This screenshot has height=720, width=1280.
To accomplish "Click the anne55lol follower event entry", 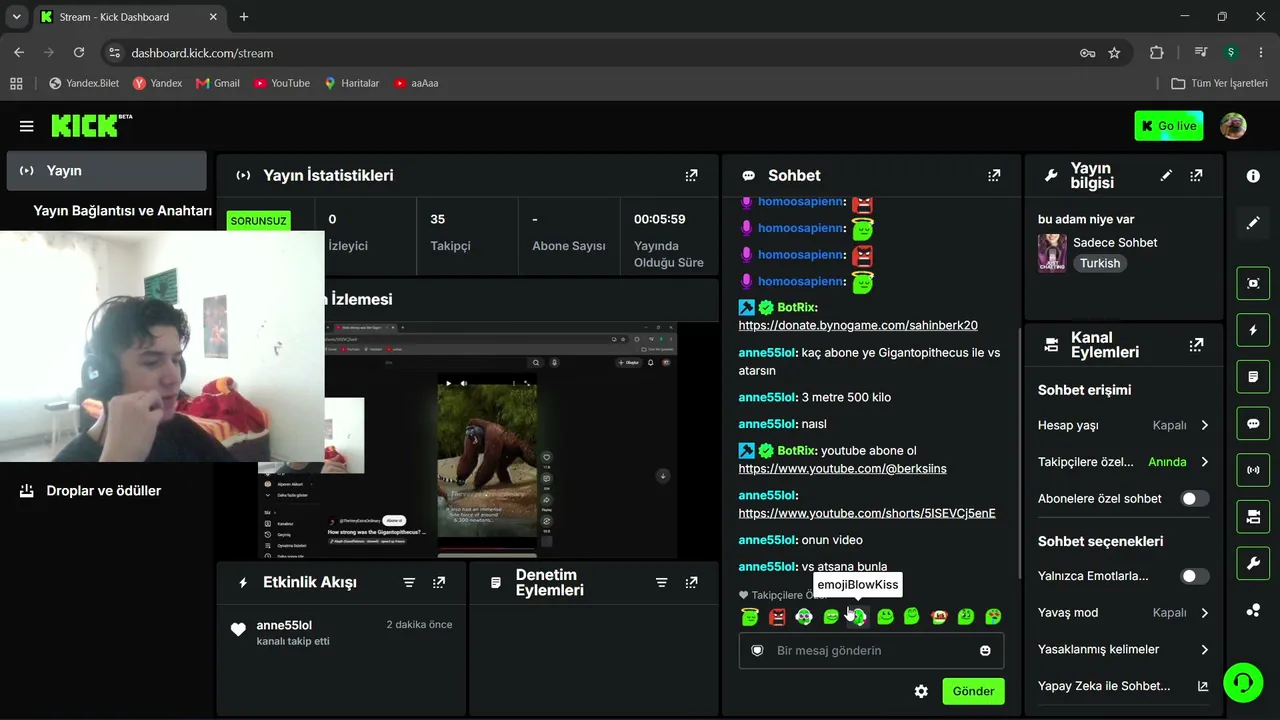I will tap(343, 632).
